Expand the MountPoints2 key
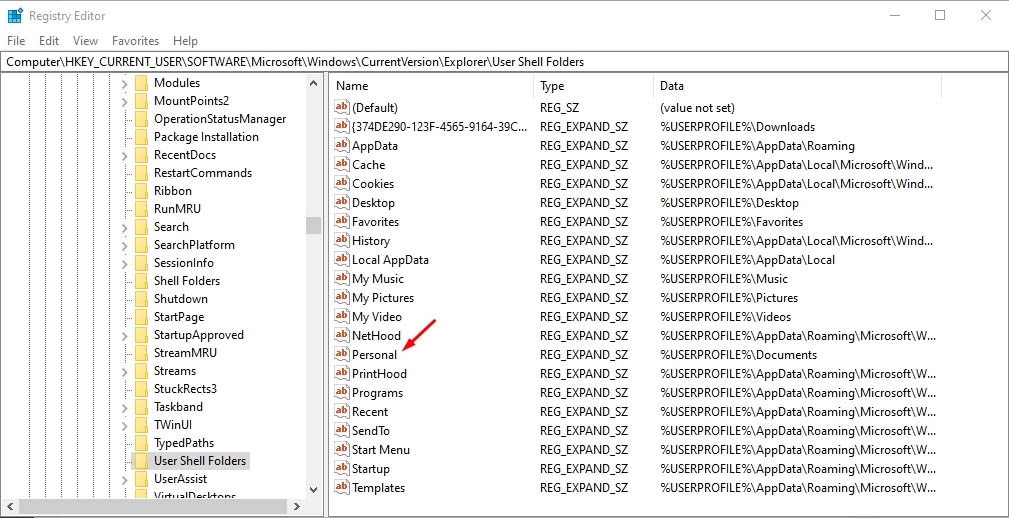1009x518 pixels. [x=124, y=101]
